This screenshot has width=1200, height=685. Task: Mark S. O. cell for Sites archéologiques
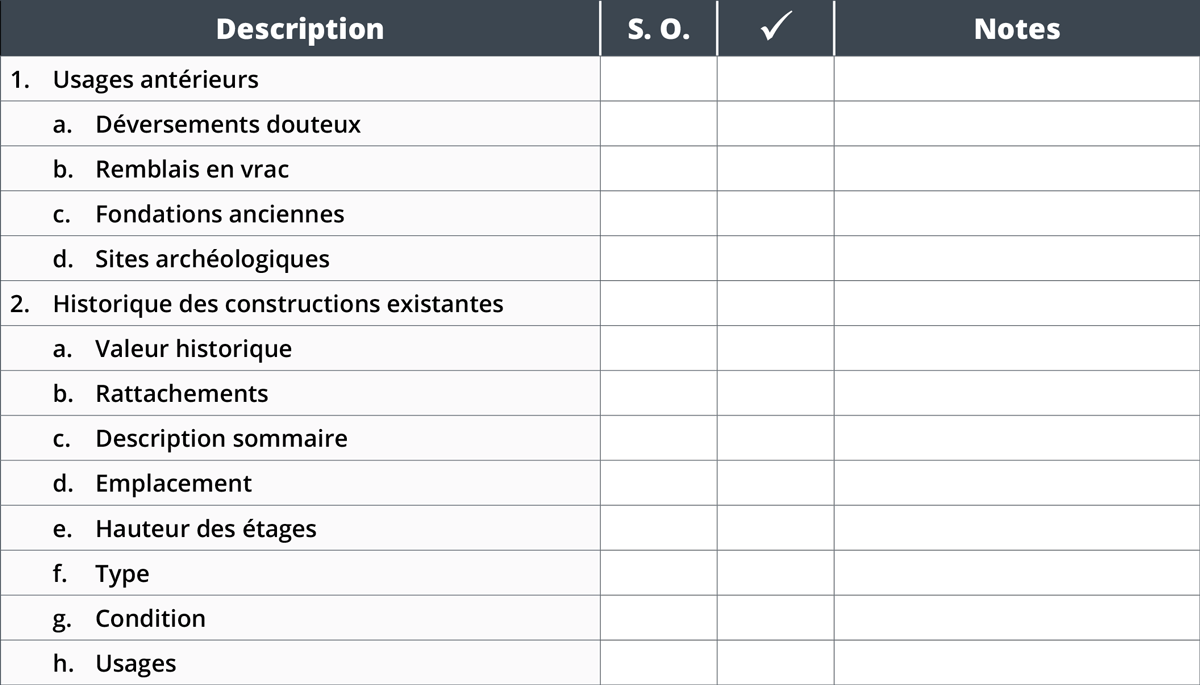coord(658,259)
